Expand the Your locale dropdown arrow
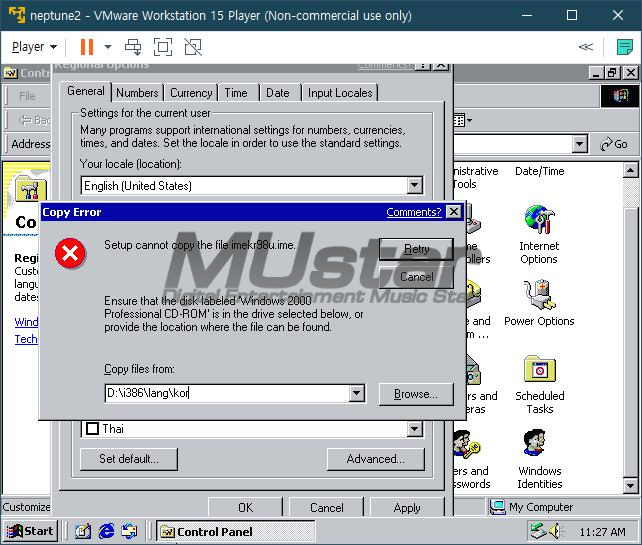 tap(414, 185)
